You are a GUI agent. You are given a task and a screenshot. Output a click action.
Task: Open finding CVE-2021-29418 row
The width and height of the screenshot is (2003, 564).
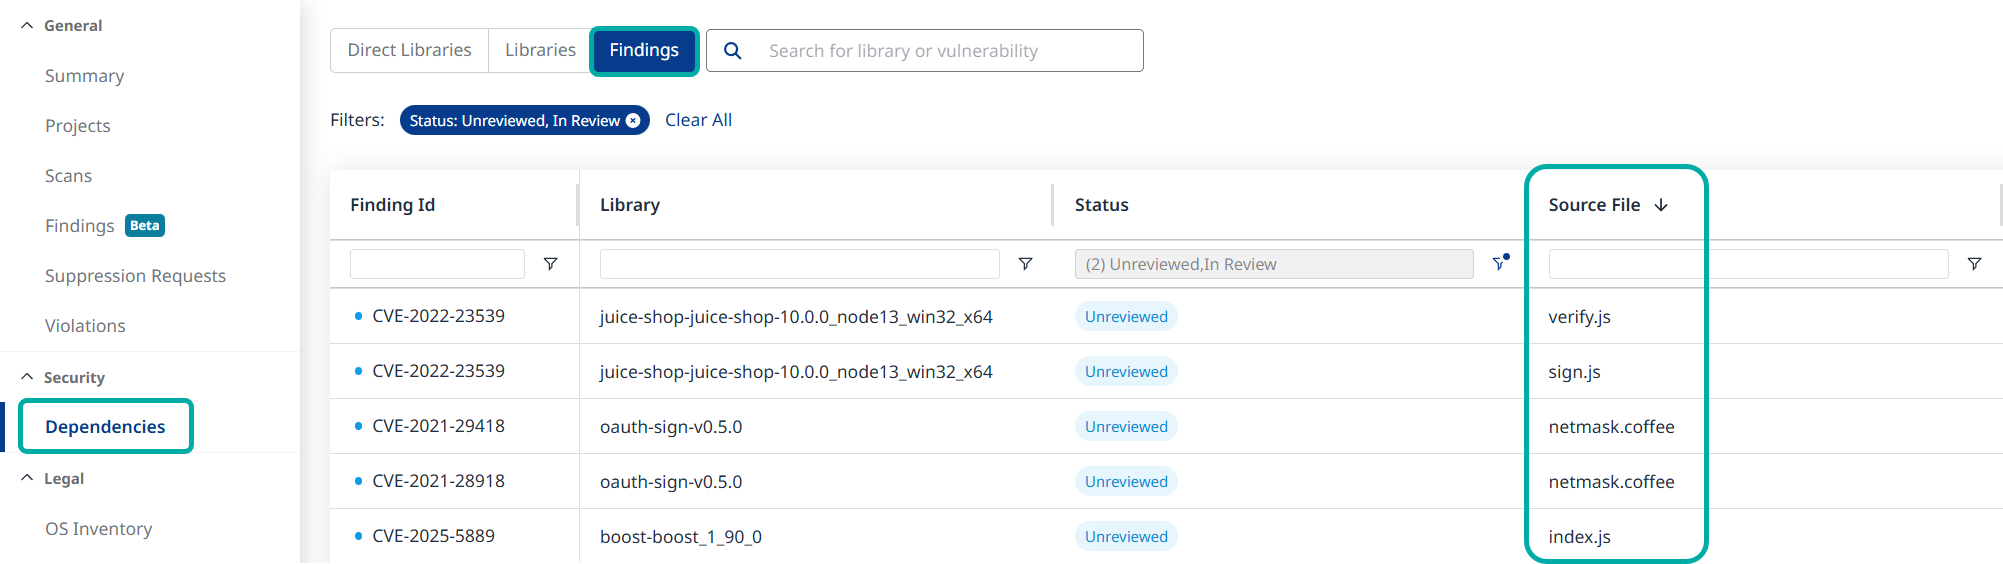point(438,426)
